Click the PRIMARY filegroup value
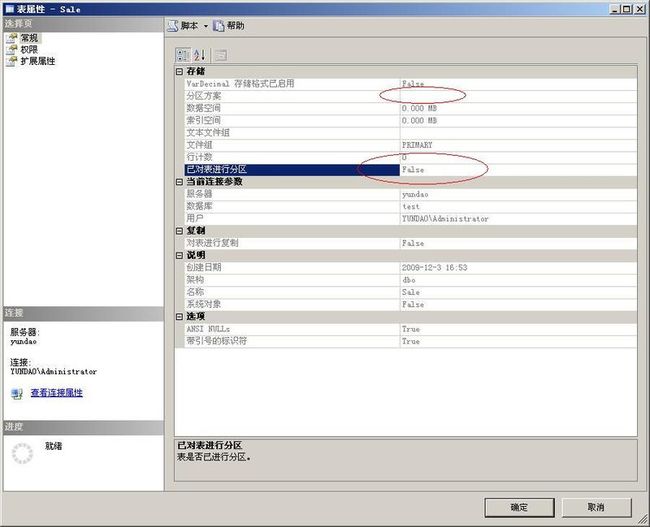 point(417,145)
